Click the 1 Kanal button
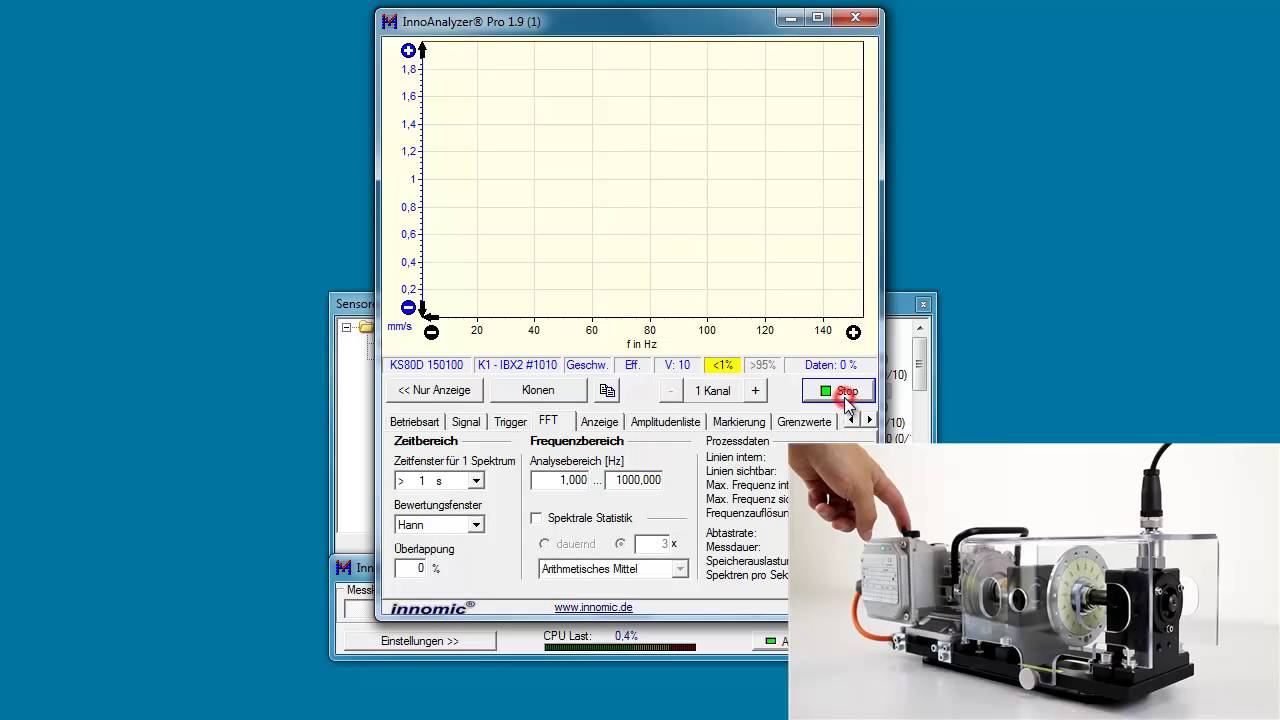Screen dimensions: 1280x720 tap(713, 391)
